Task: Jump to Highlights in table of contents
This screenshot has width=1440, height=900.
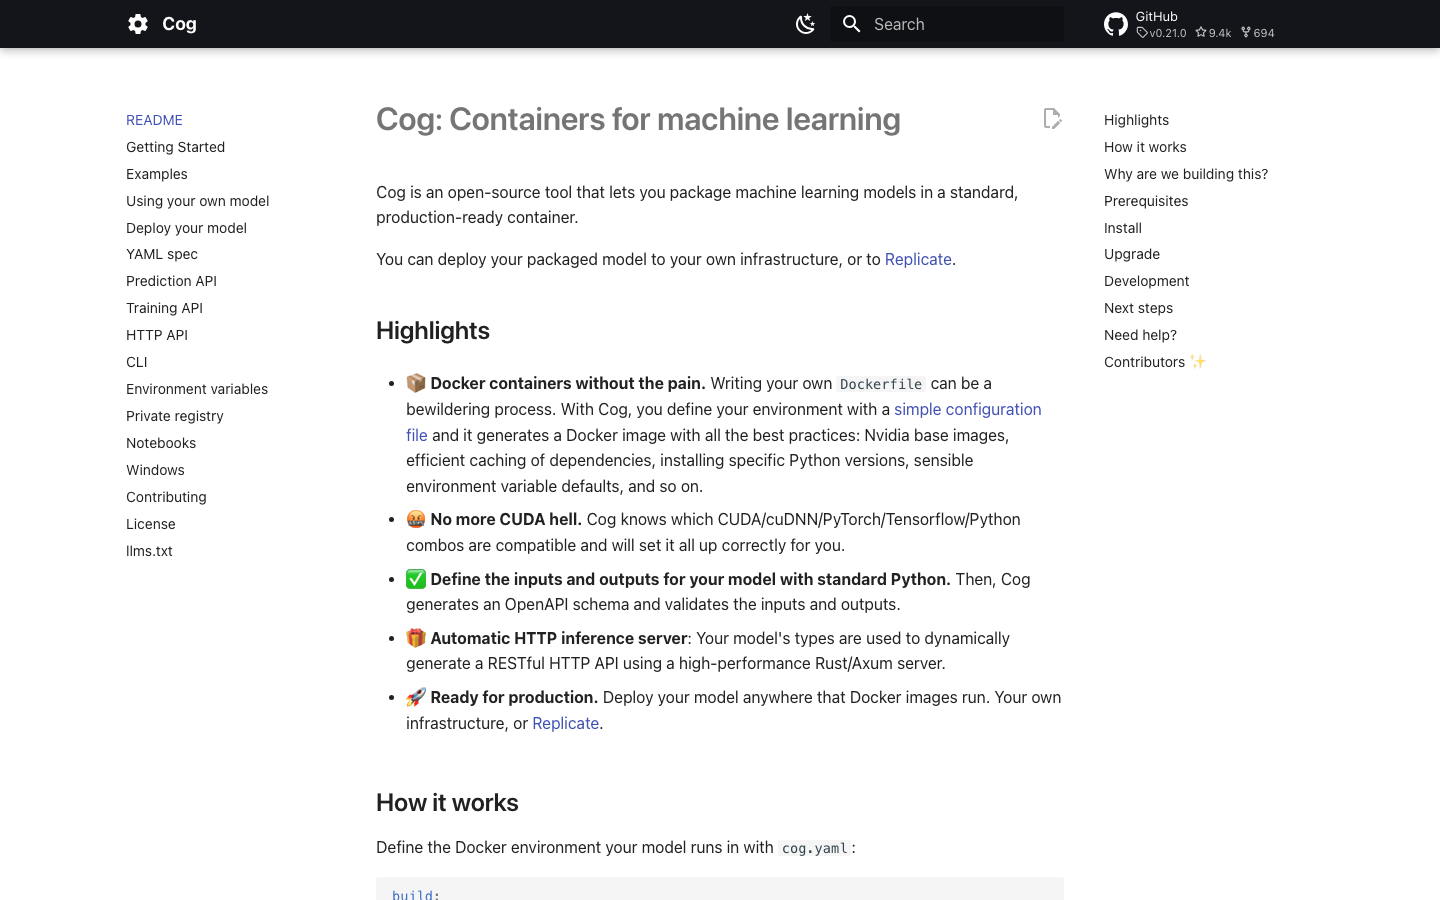Action: point(1136,120)
